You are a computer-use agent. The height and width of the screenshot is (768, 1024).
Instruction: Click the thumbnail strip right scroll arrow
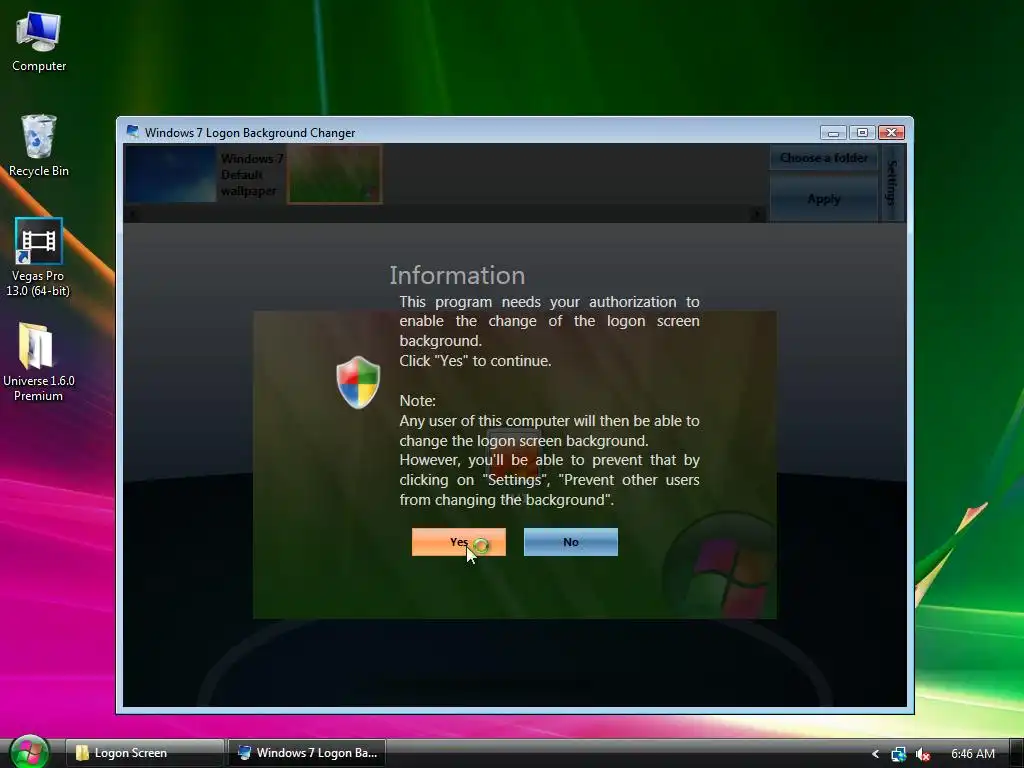pyautogui.click(x=758, y=214)
